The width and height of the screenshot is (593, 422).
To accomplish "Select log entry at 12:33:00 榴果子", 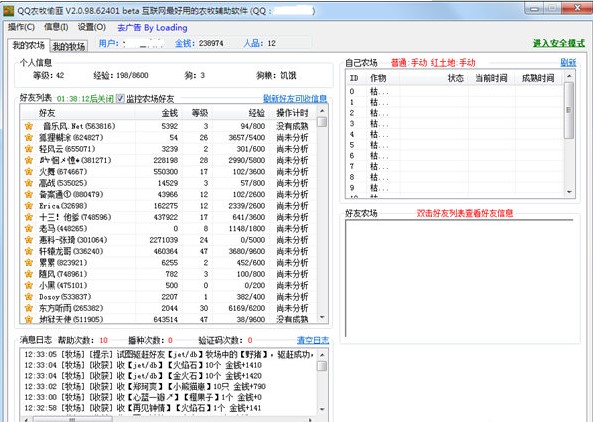I will (x=169, y=397).
